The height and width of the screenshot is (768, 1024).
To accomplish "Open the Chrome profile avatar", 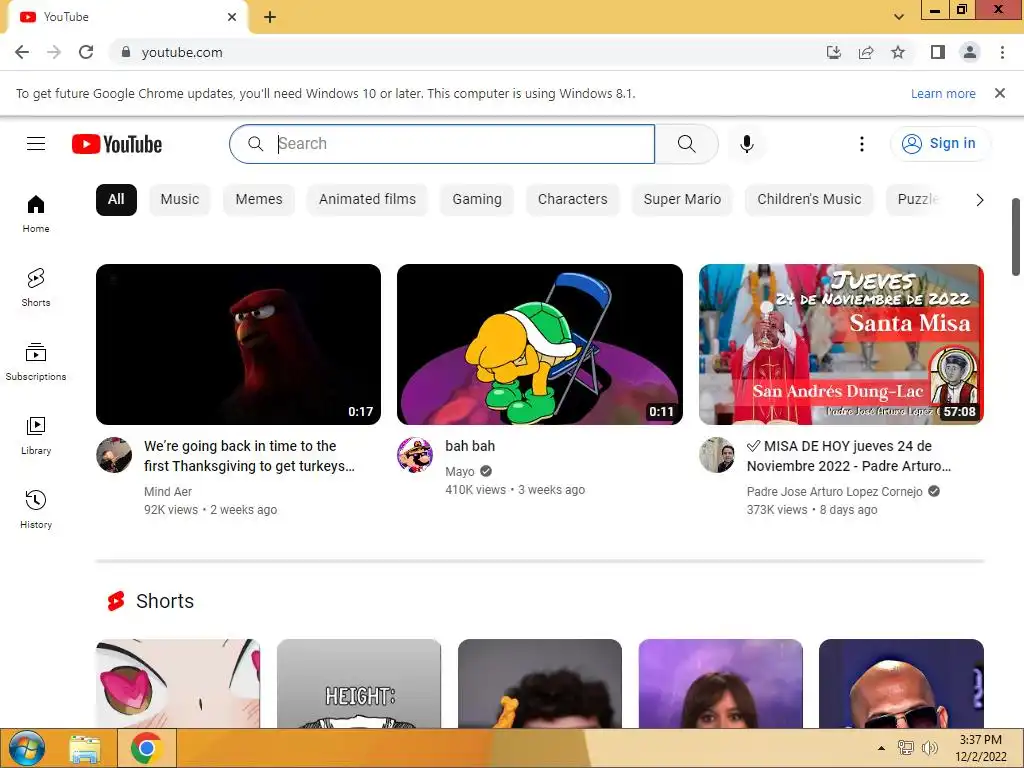I will pos(970,52).
